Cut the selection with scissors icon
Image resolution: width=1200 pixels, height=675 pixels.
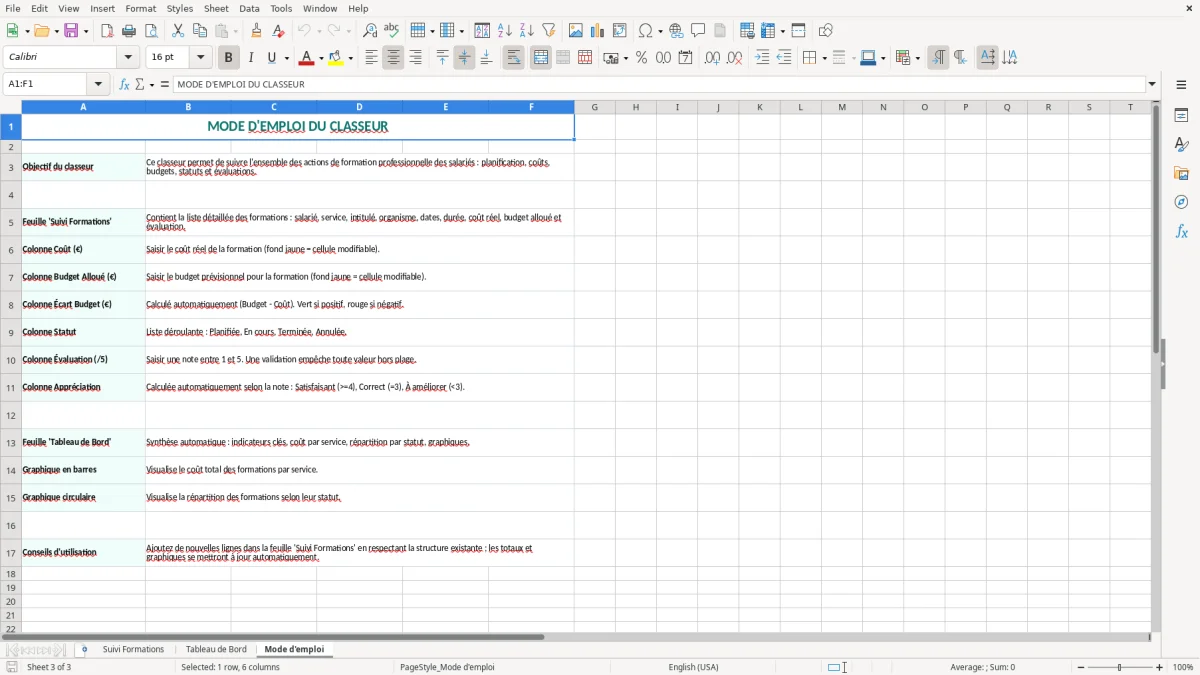(x=178, y=31)
